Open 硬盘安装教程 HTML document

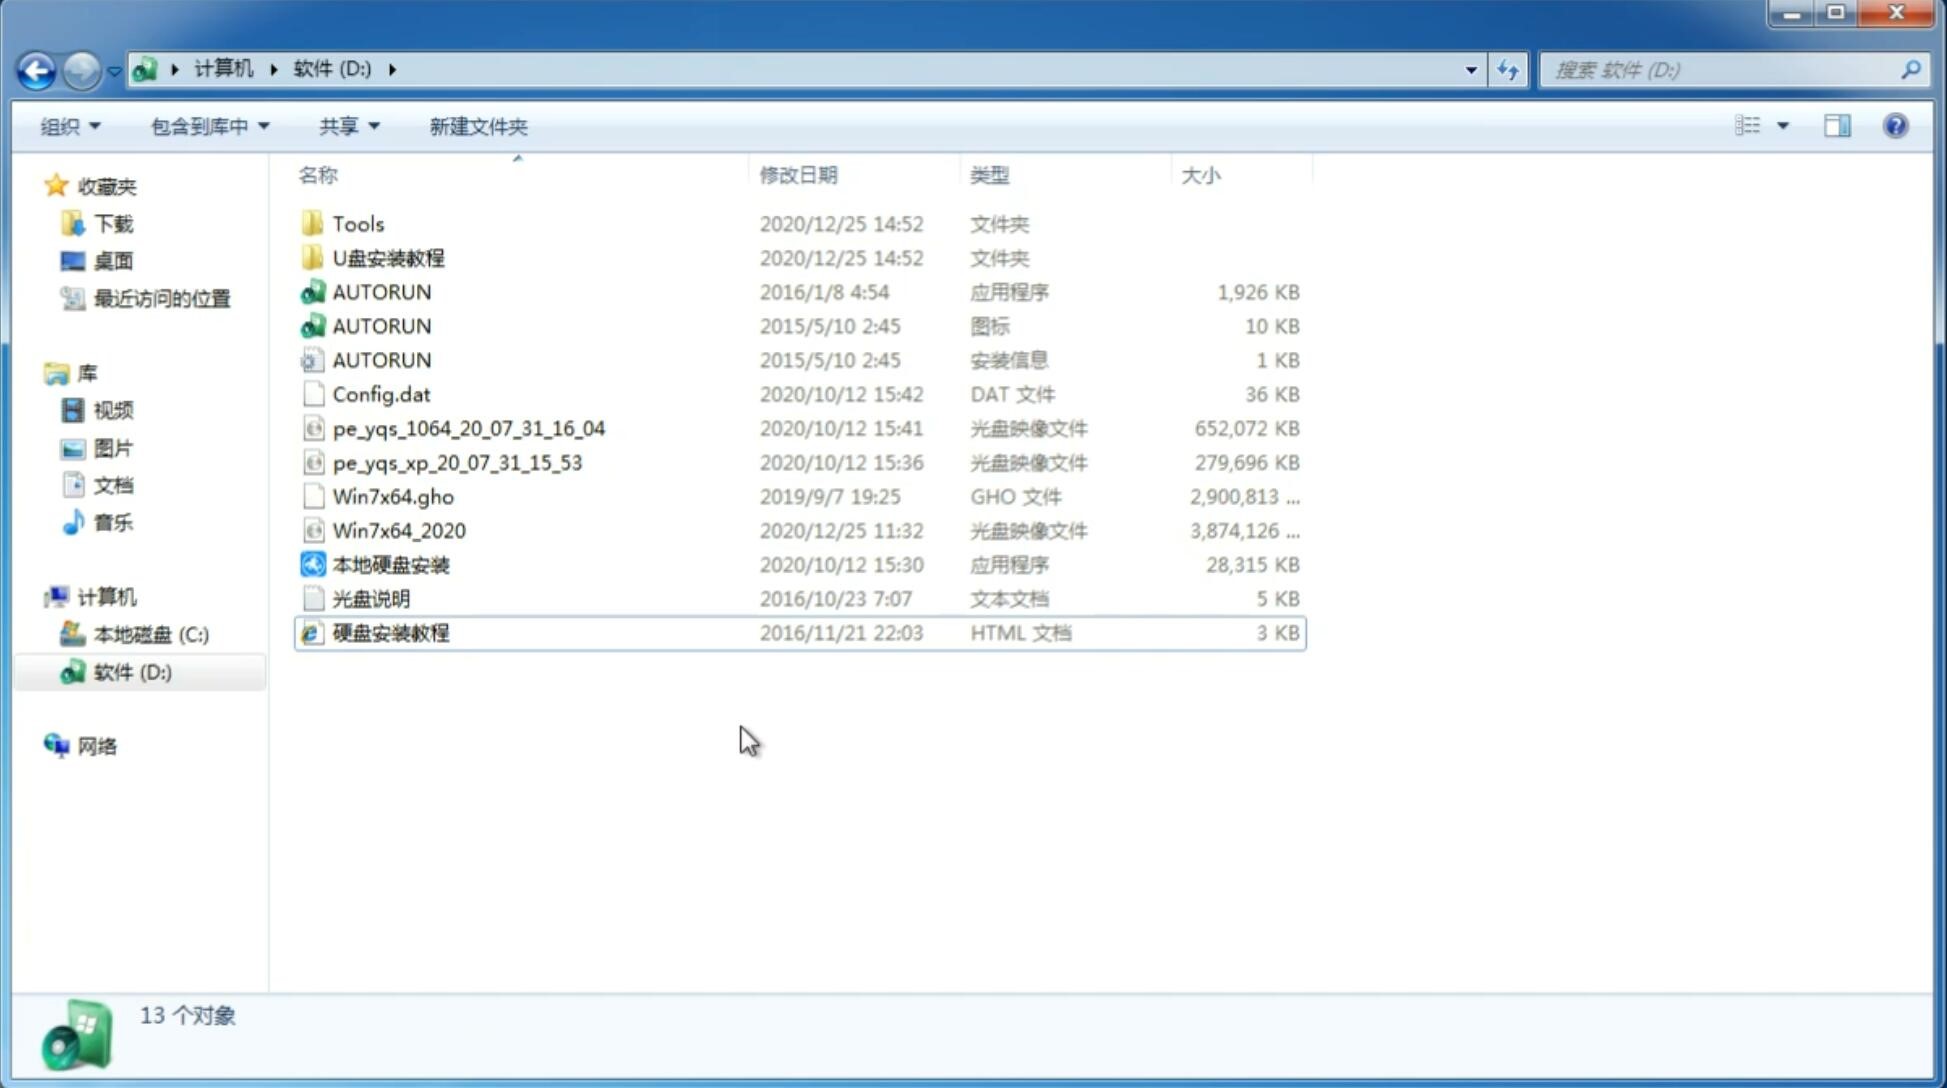click(389, 632)
